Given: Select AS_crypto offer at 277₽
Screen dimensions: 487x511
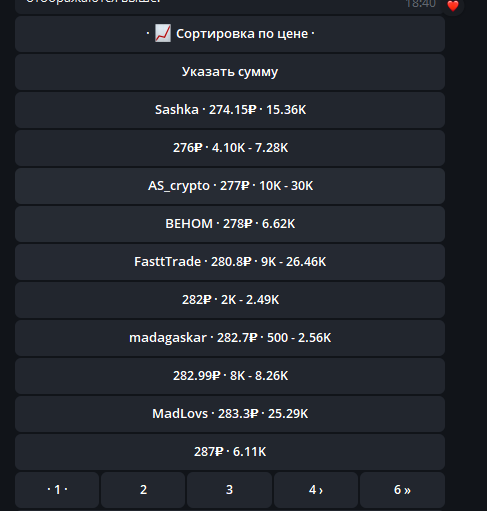Looking at the screenshot, I should click(x=230, y=186).
